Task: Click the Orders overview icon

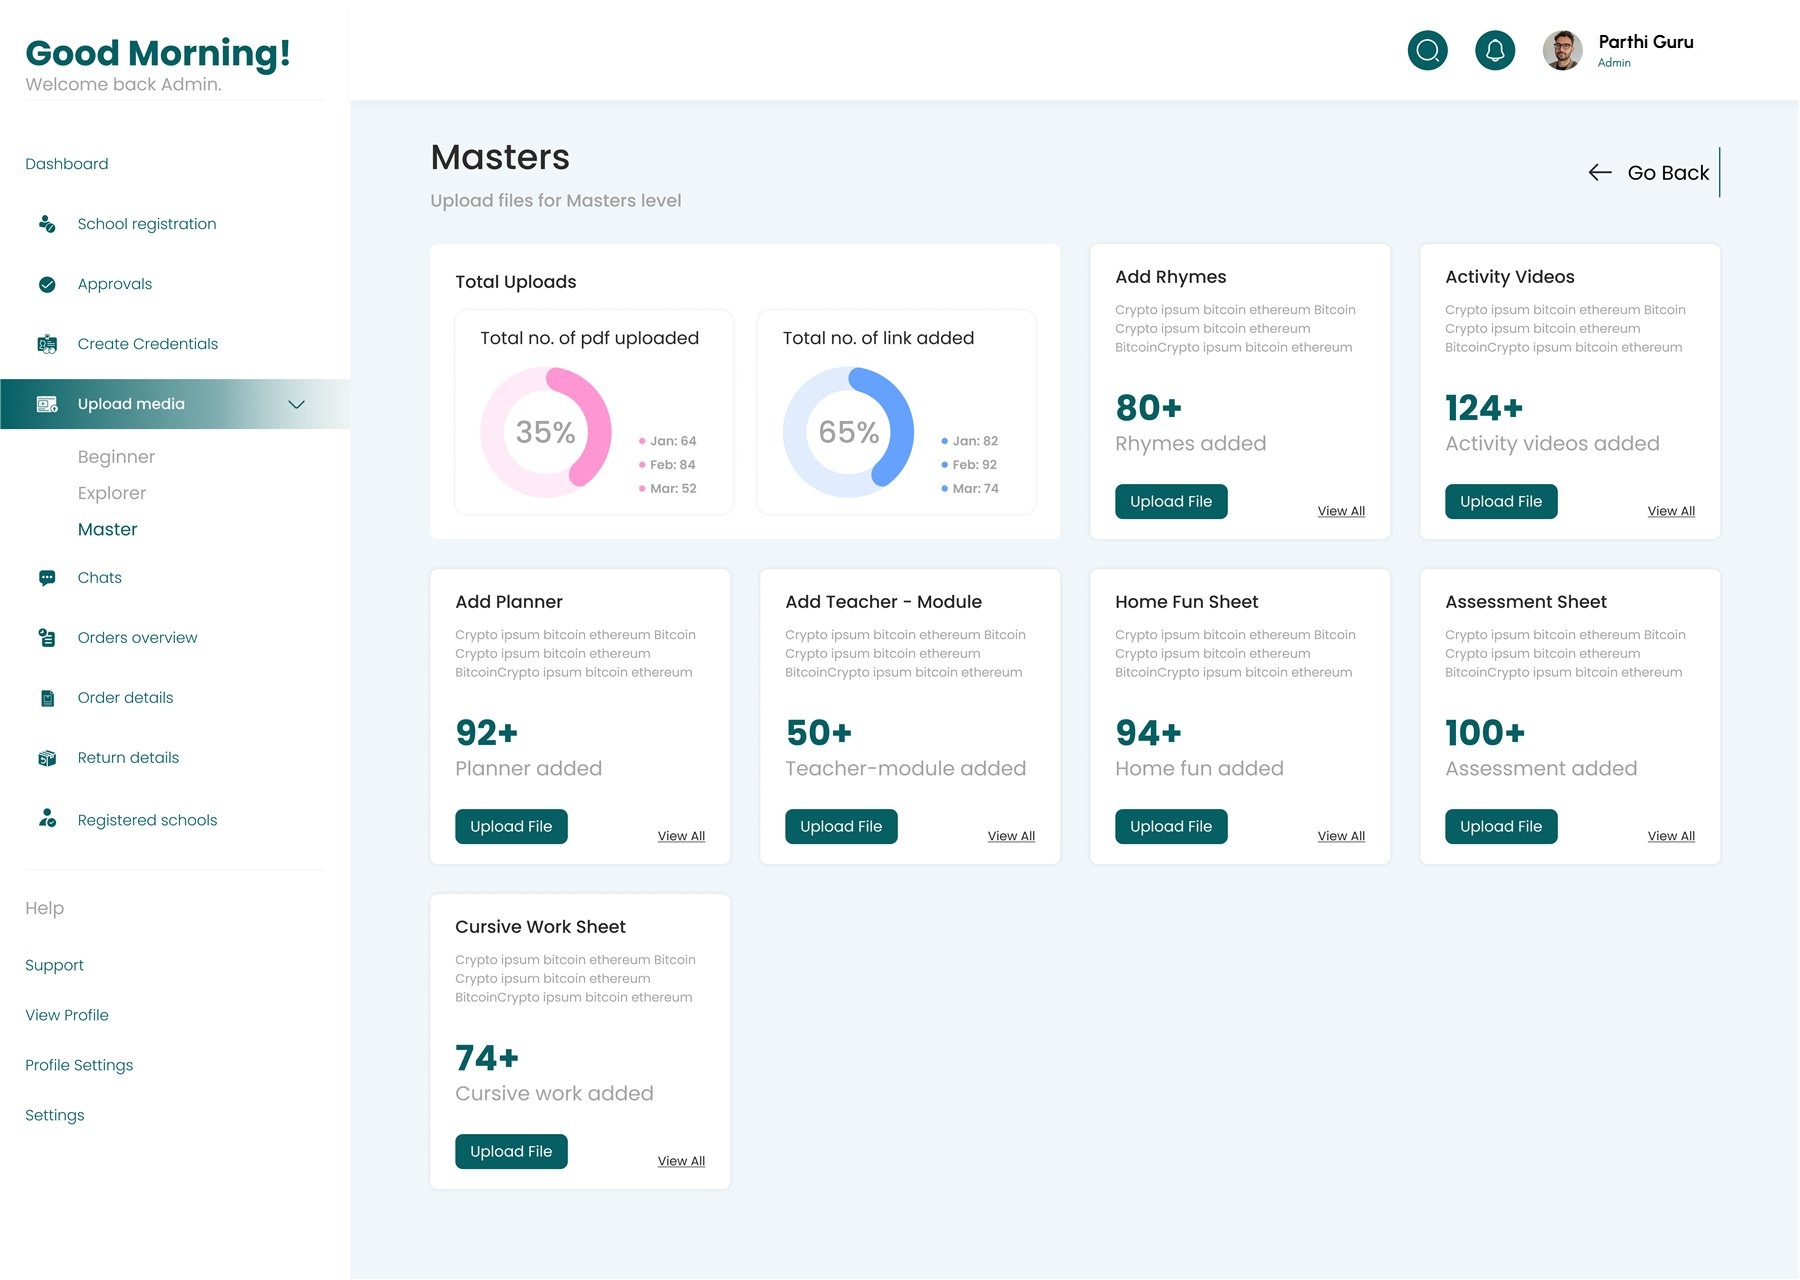Action: coord(47,638)
